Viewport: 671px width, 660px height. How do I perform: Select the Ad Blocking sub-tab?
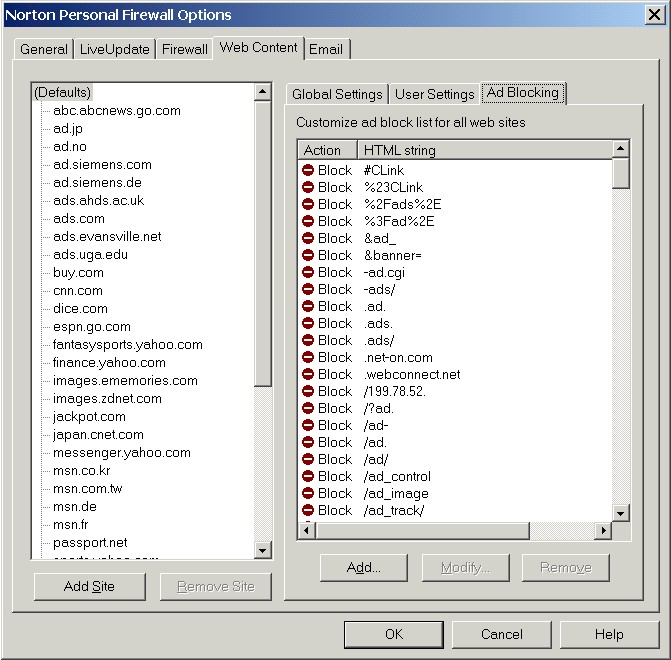523,92
